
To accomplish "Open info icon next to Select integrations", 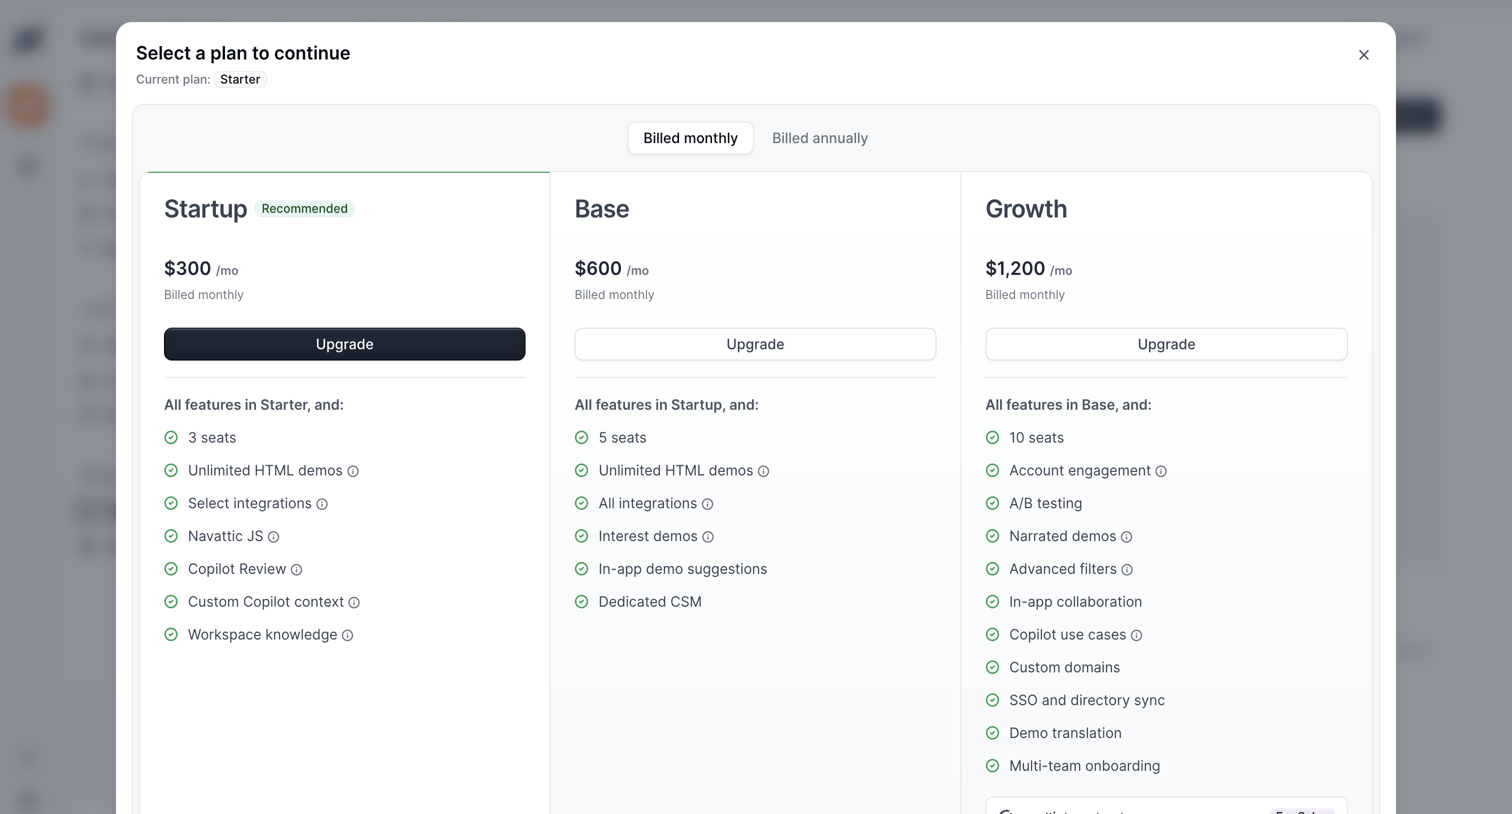I will click(322, 504).
